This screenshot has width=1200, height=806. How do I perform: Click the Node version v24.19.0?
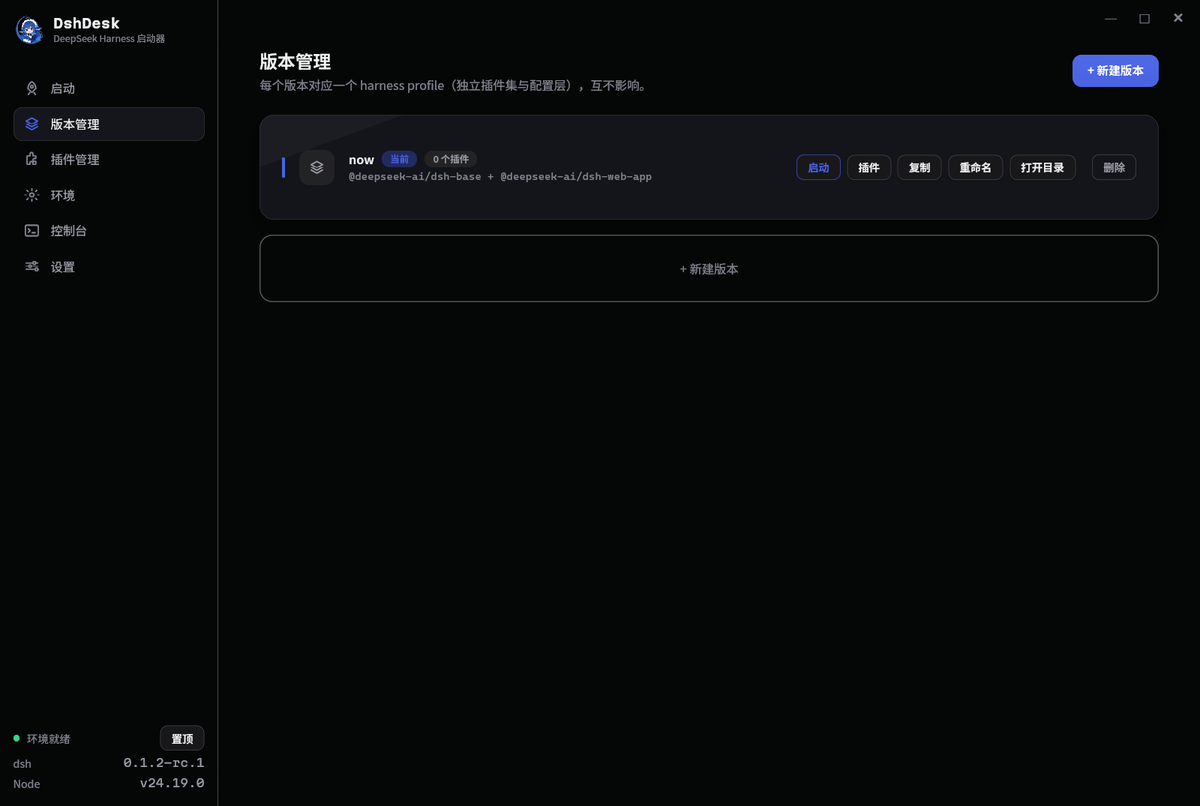coord(172,783)
